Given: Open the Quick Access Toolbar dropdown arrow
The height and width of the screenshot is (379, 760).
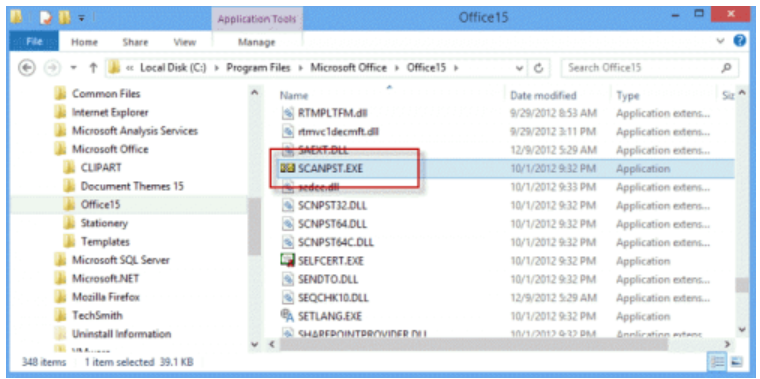Looking at the screenshot, I should (x=81, y=18).
